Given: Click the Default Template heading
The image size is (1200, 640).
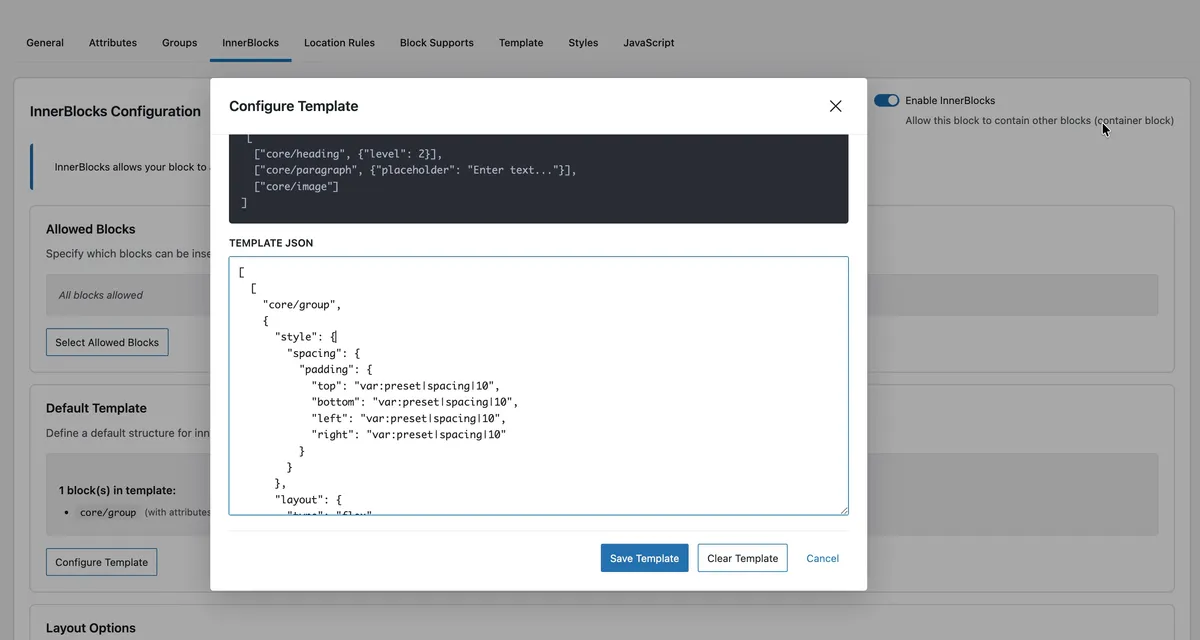Looking at the screenshot, I should click(96, 408).
